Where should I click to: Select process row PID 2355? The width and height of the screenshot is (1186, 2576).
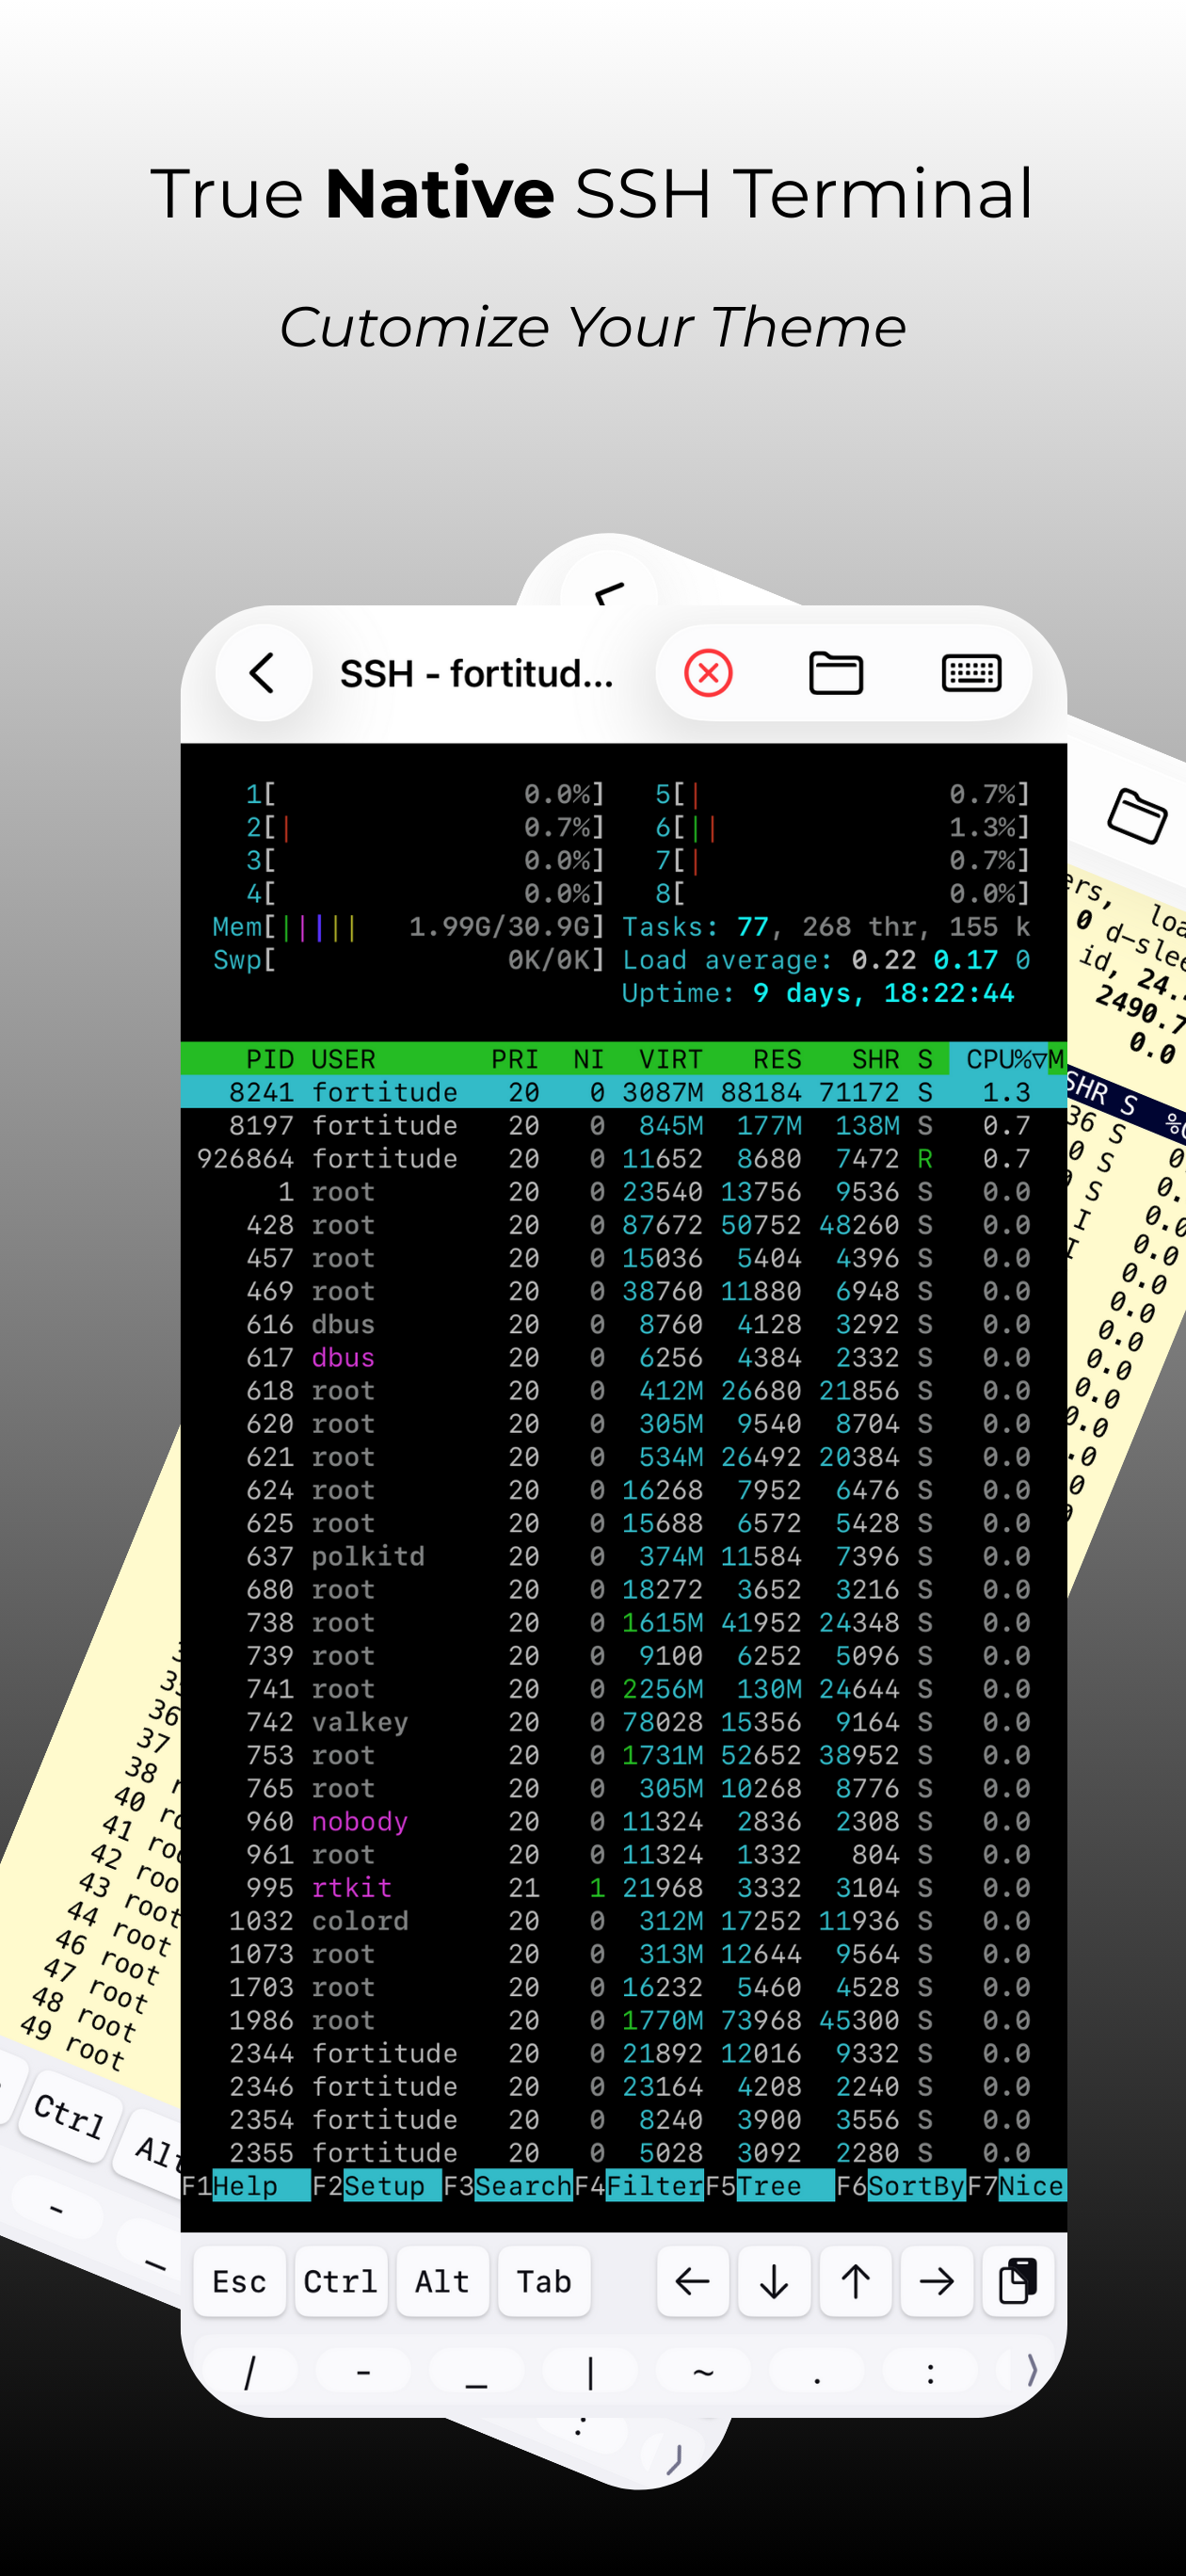point(623,2152)
